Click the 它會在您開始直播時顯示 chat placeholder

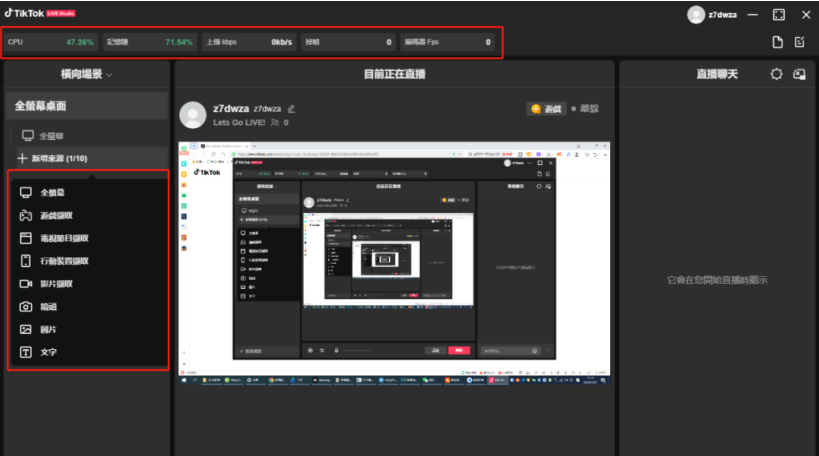click(x=717, y=280)
